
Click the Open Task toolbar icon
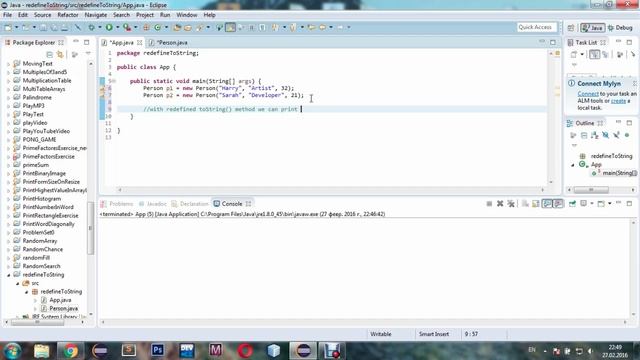point(188,27)
